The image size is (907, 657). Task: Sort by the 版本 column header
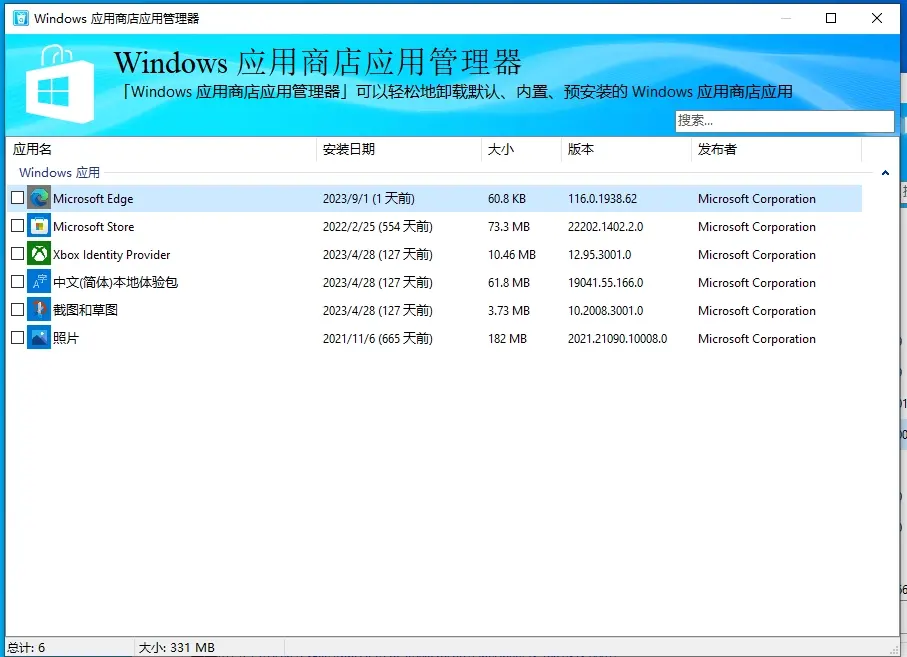click(x=626, y=149)
